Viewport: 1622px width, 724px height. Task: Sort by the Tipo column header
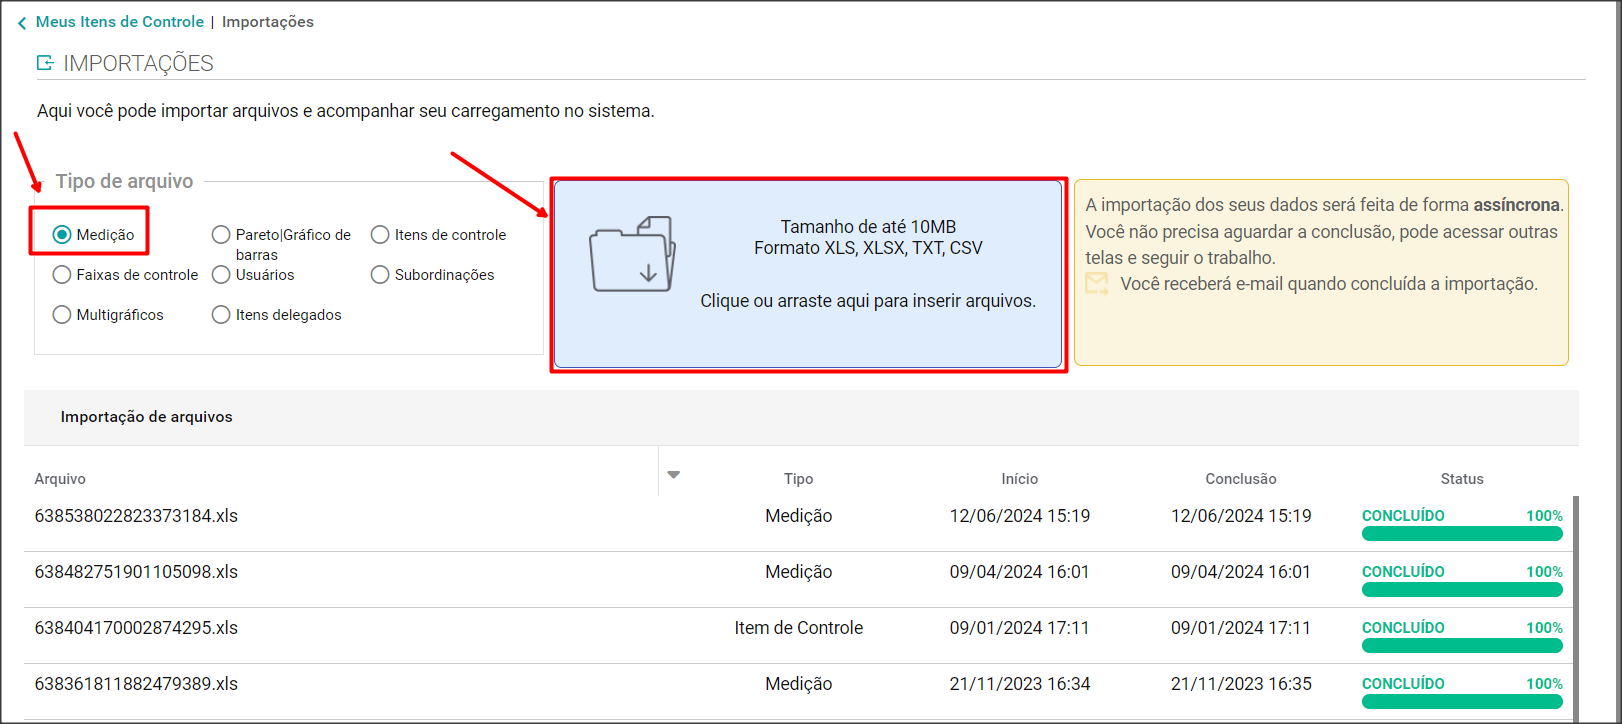(x=798, y=479)
